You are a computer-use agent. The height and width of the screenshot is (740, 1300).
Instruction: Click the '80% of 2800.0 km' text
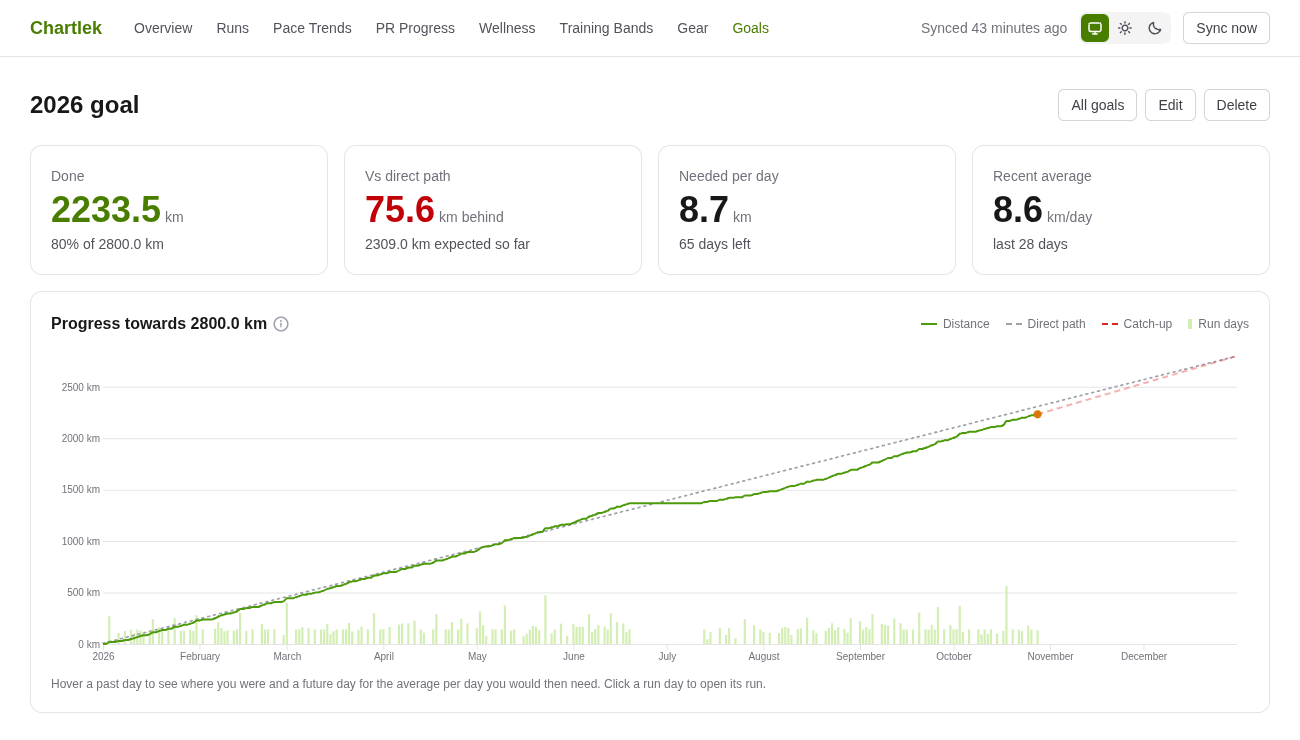107,244
